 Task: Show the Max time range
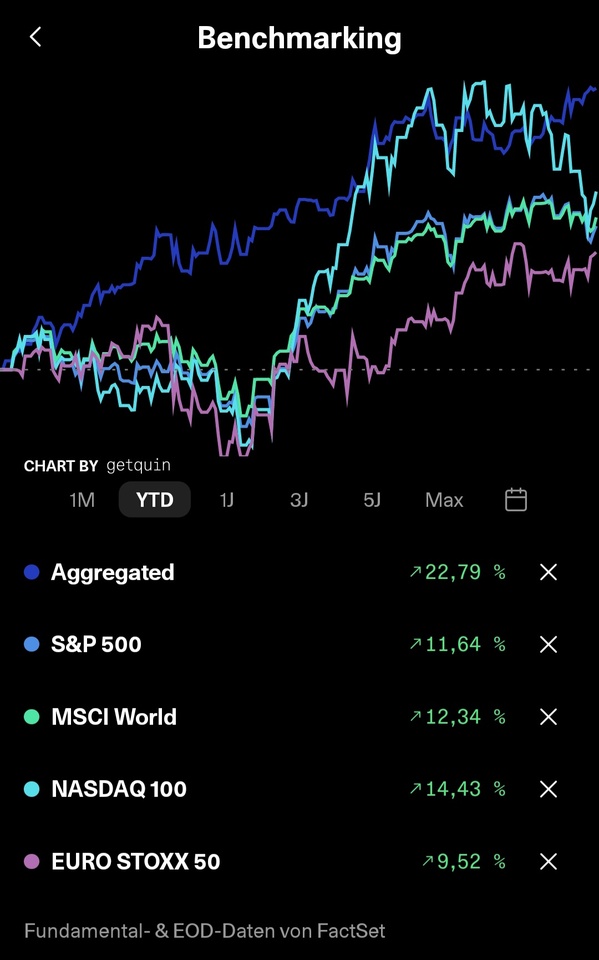pos(444,500)
